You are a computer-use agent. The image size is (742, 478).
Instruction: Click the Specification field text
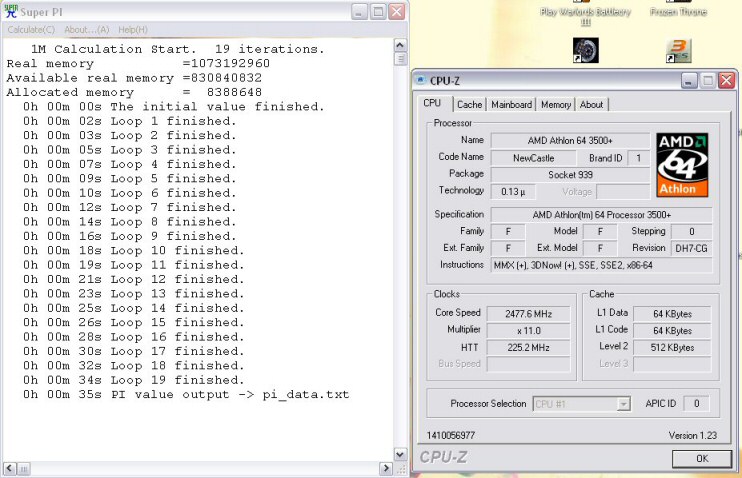[601, 215]
